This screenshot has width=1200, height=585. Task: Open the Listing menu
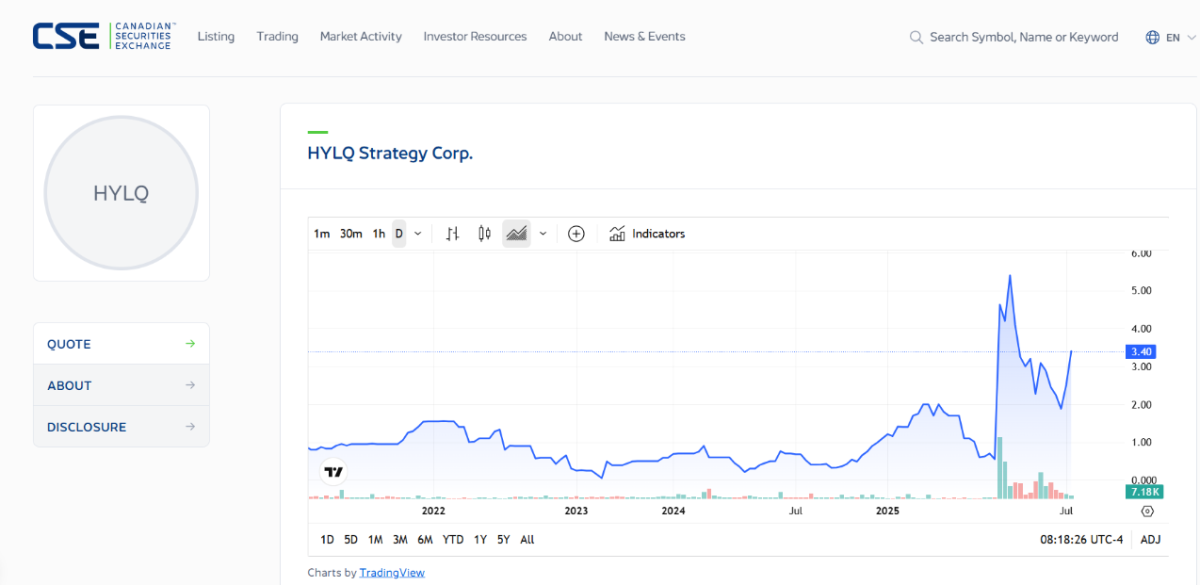(216, 37)
